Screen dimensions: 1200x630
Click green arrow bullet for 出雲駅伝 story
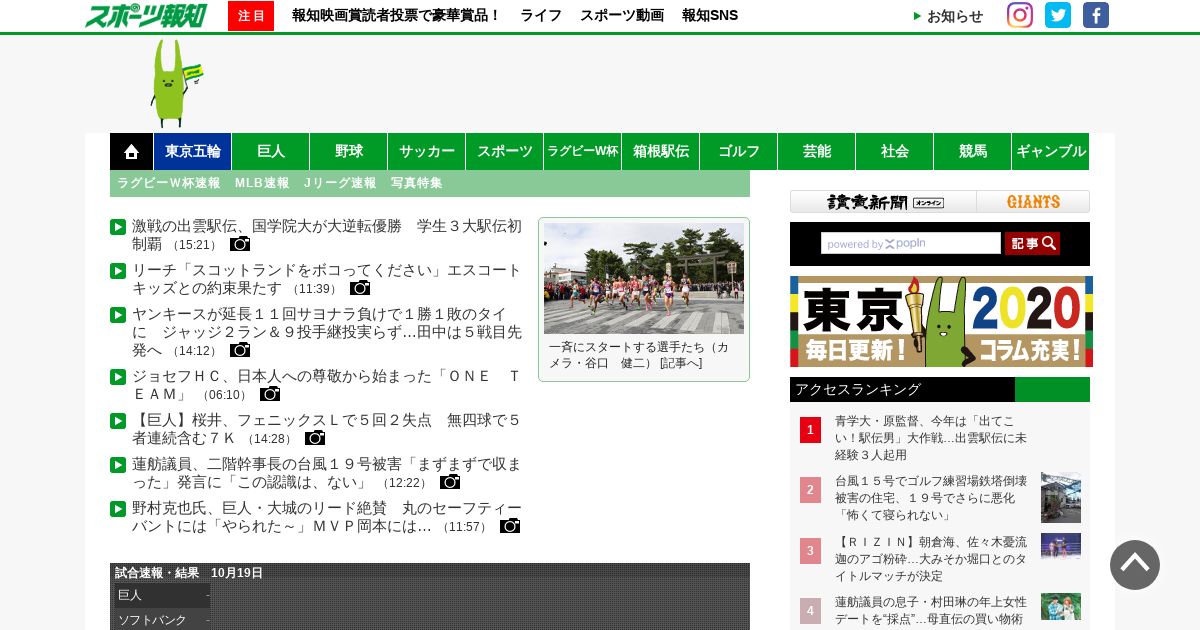tap(118, 227)
